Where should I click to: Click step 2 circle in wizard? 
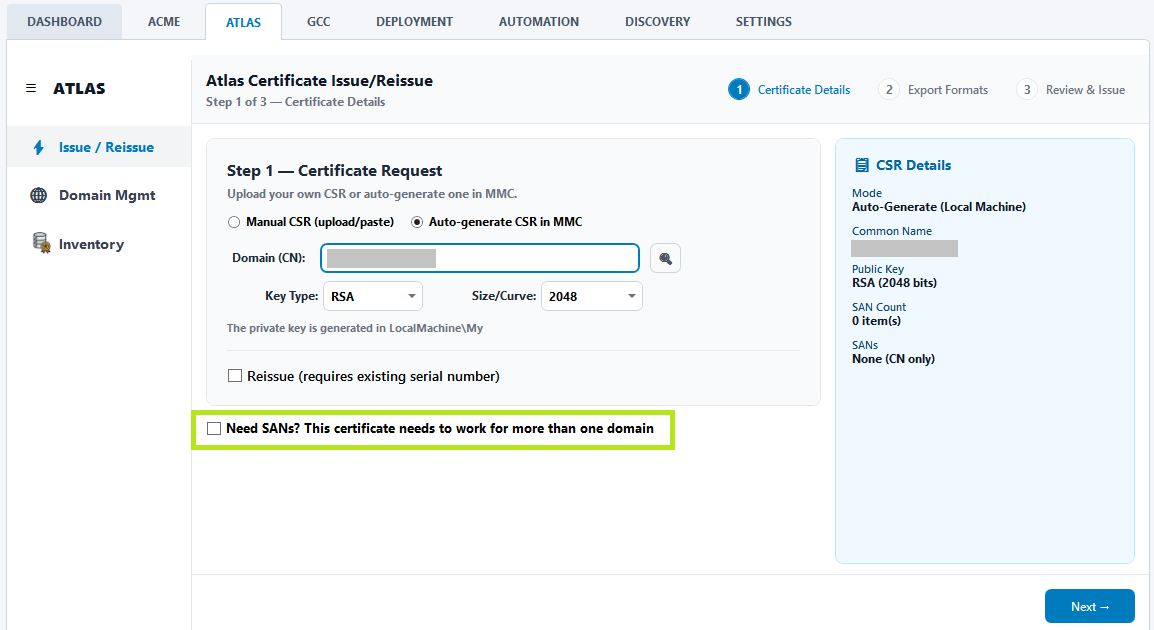[x=889, y=90]
